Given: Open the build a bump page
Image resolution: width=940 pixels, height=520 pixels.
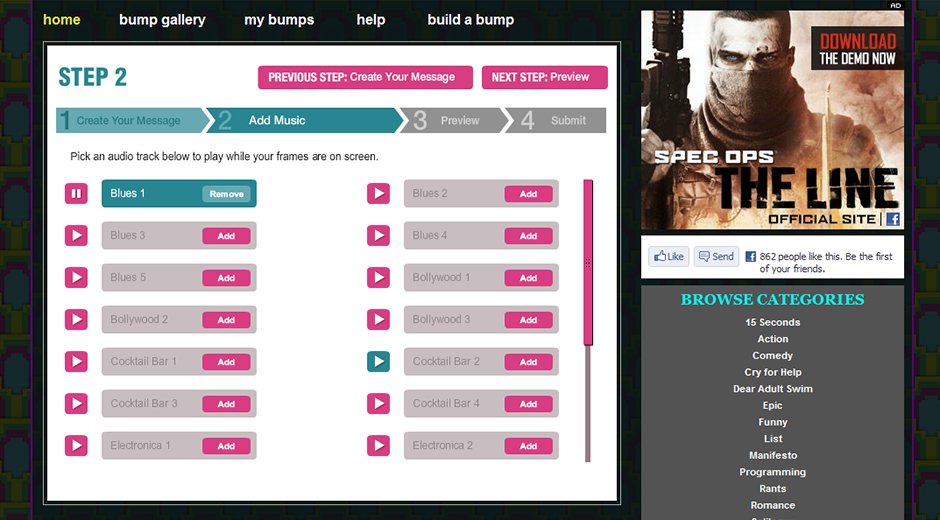Looking at the screenshot, I should tap(470, 20).
